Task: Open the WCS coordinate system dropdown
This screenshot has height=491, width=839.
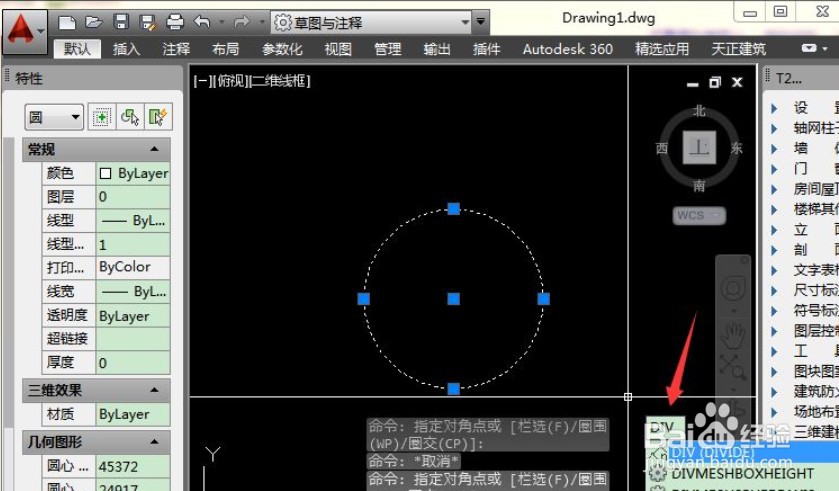Action: coord(699,216)
